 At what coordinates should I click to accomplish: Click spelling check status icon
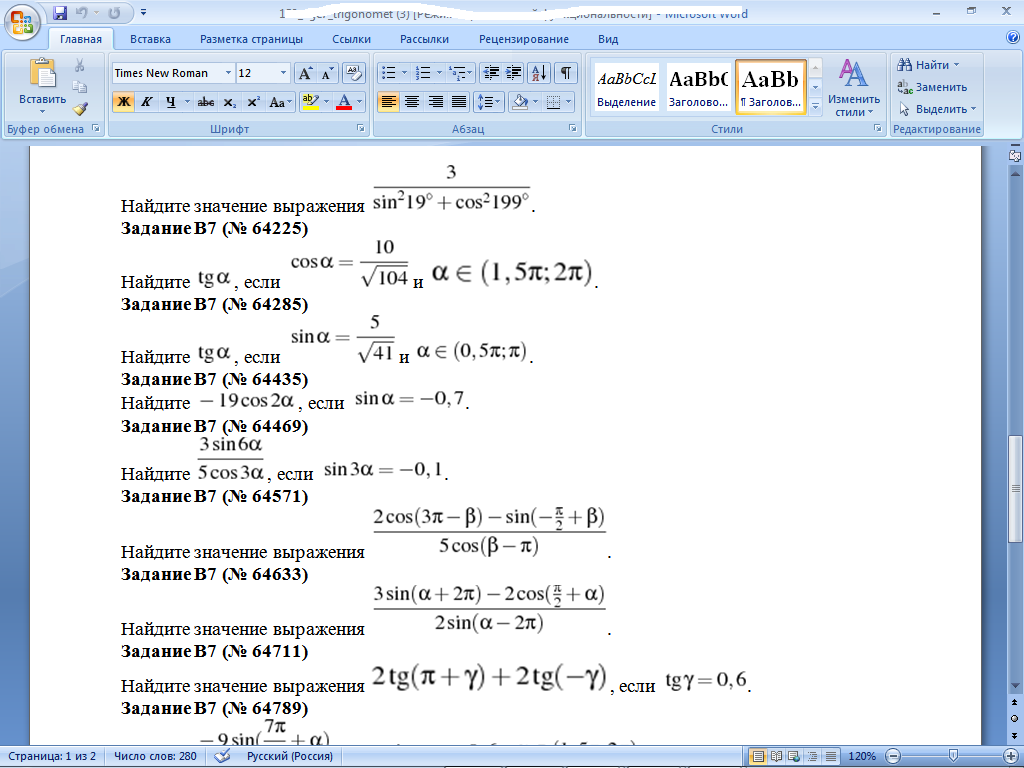click(x=222, y=756)
